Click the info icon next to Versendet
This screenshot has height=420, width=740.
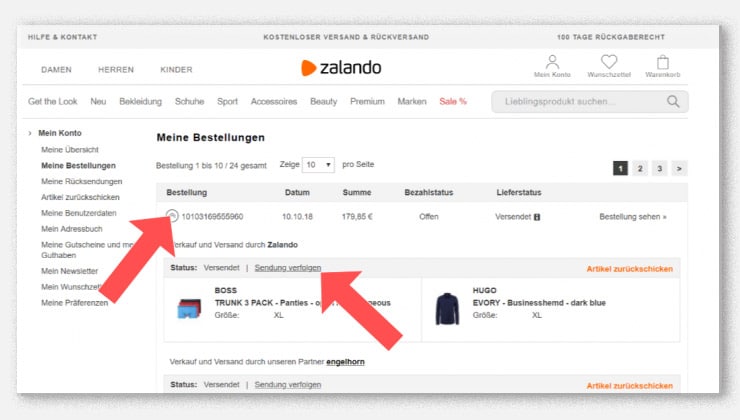point(537,216)
